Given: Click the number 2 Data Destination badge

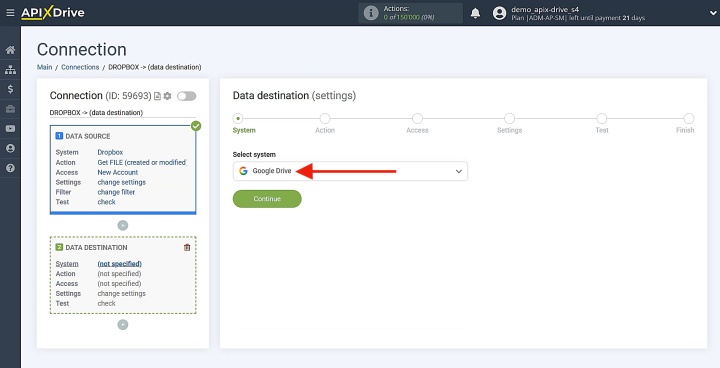Looking at the screenshot, I should [x=59, y=247].
